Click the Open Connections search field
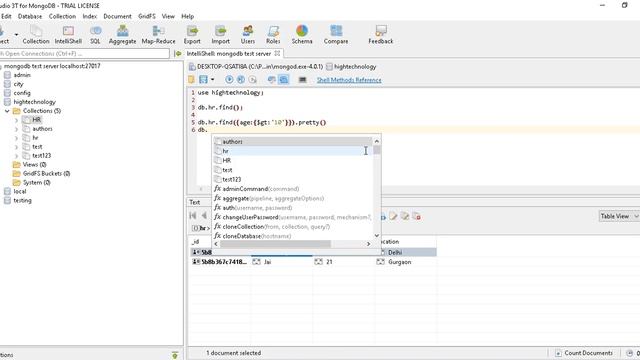 click(x=84, y=53)
